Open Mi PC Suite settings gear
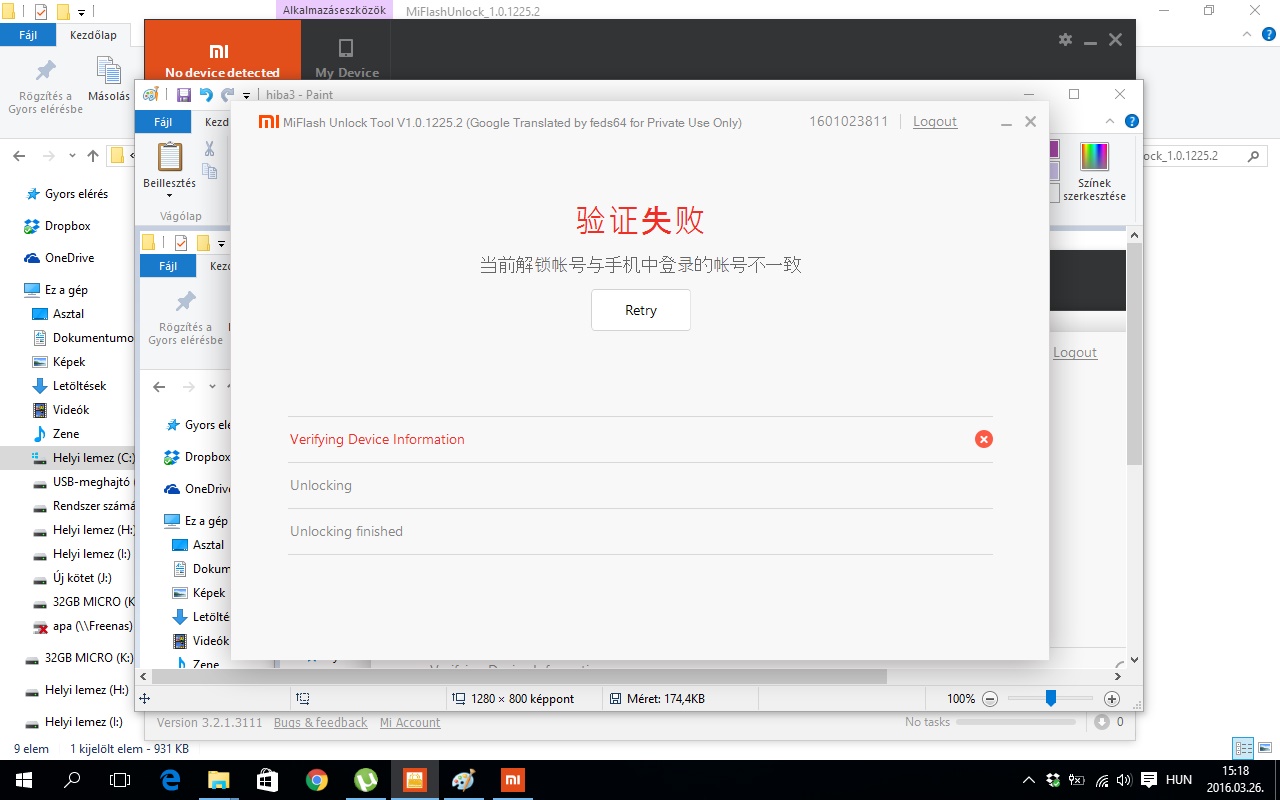The image size is (1280, 800). [x=1065, y=39]
